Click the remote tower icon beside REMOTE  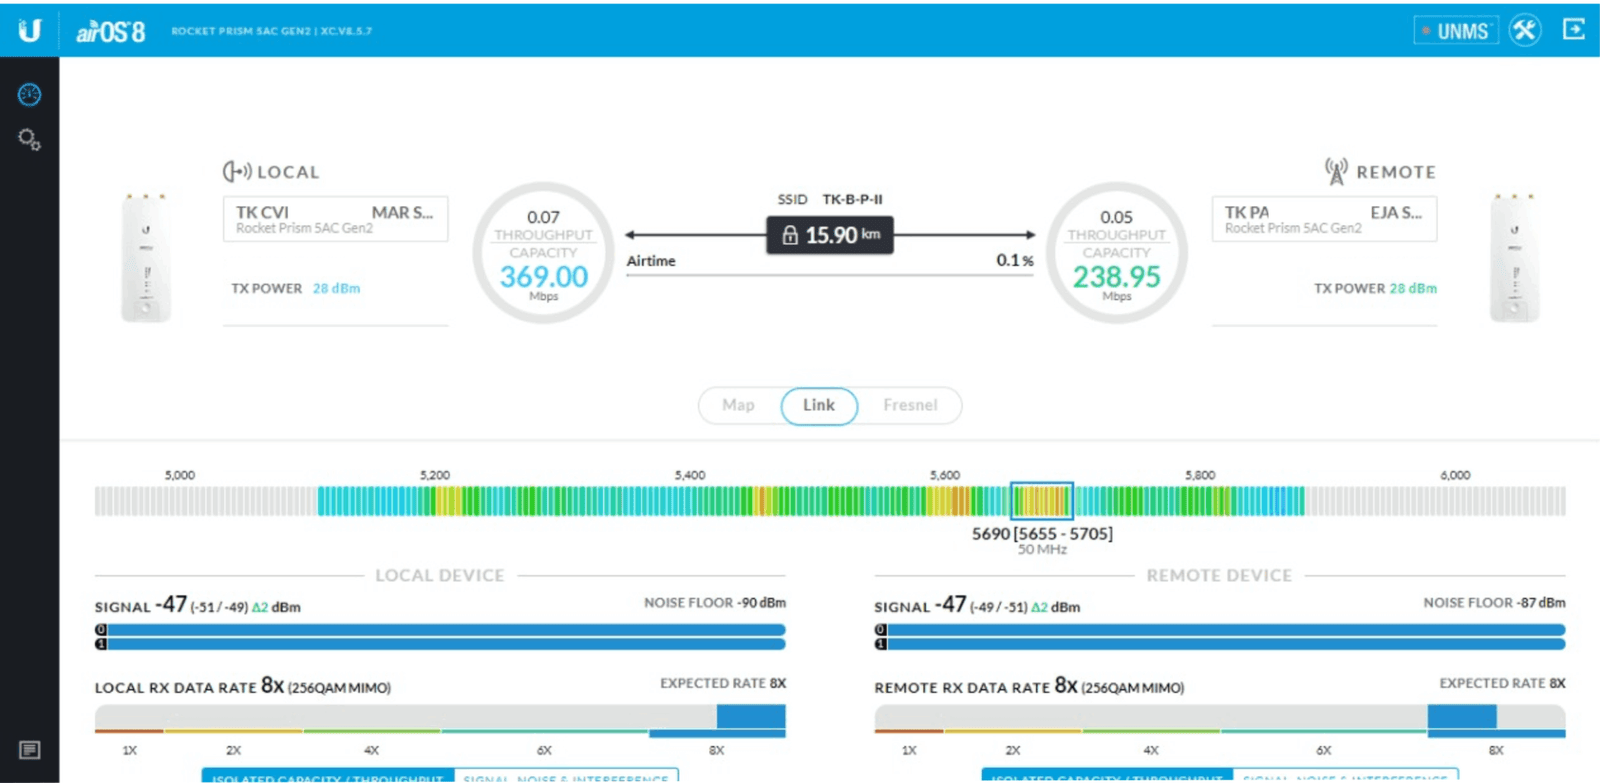pos(1336,171)
